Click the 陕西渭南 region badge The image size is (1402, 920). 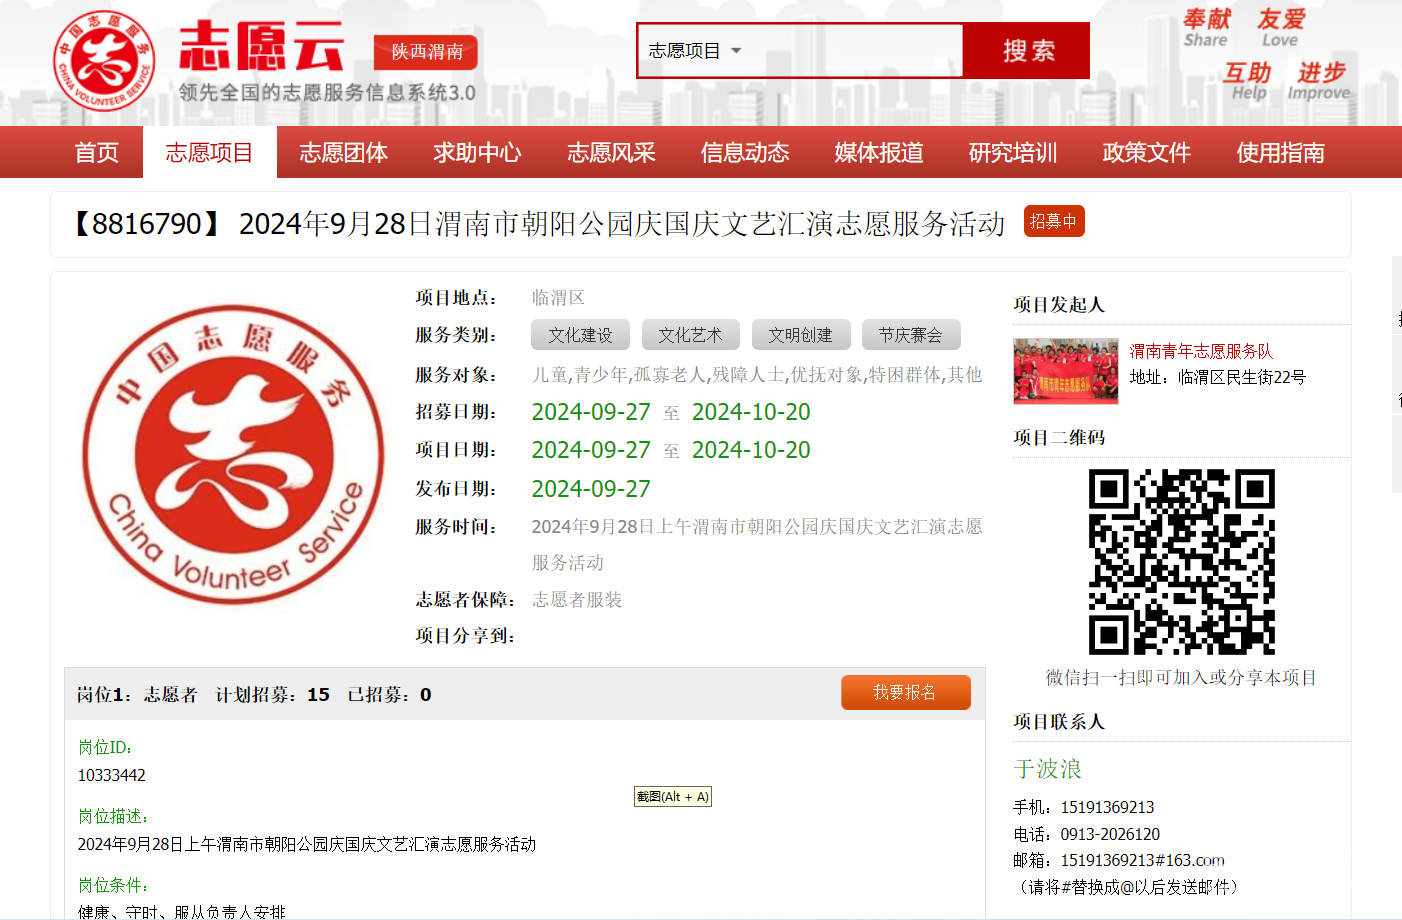(426, 52)
